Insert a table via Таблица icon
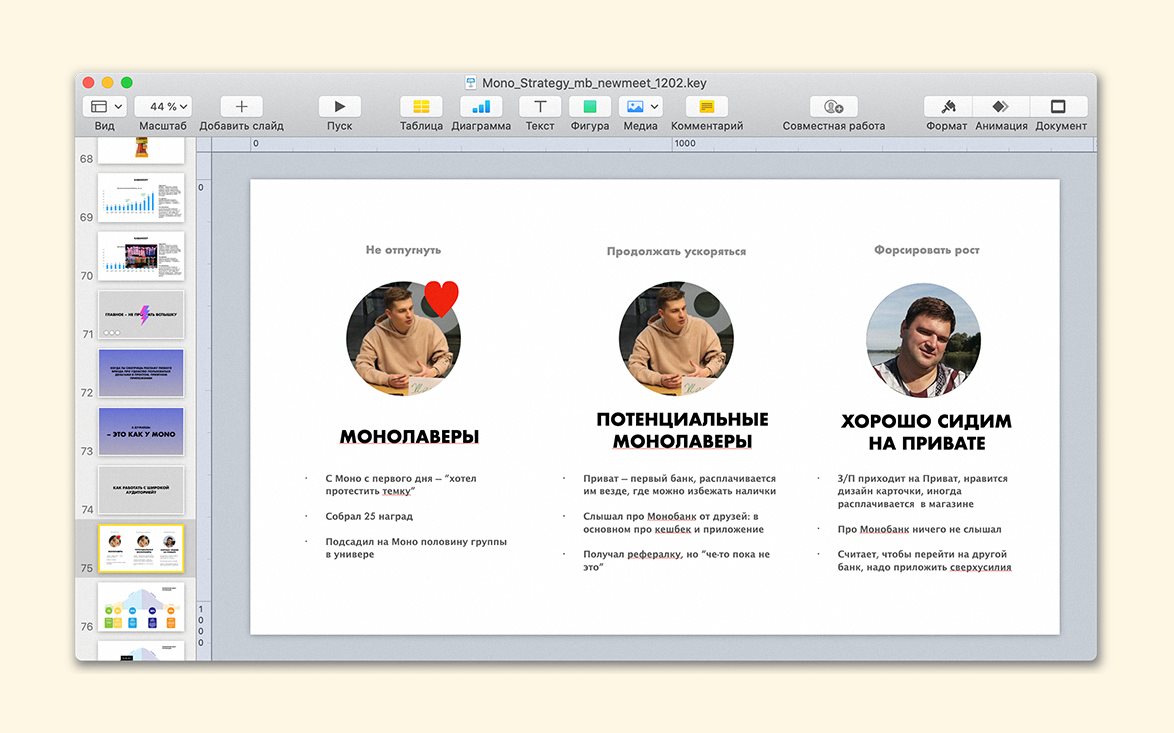 pyautogui.click(x=421, y=106)
